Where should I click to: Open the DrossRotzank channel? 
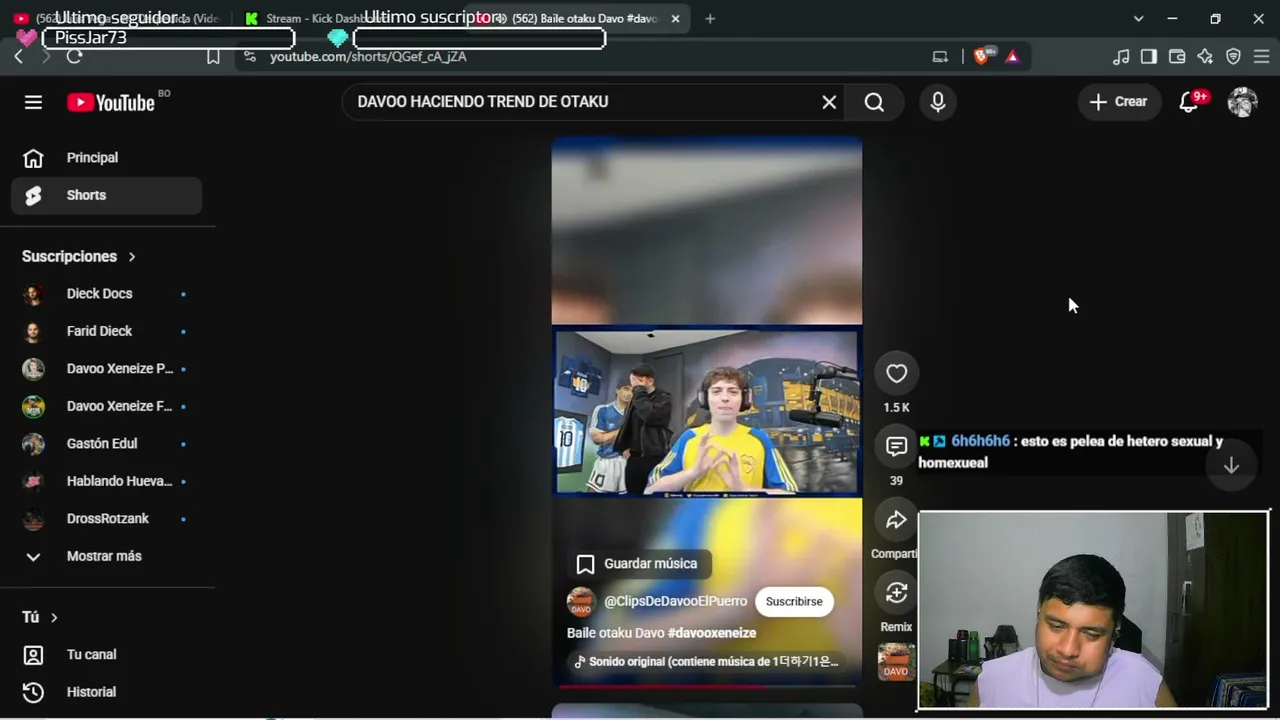pos(107,519)
